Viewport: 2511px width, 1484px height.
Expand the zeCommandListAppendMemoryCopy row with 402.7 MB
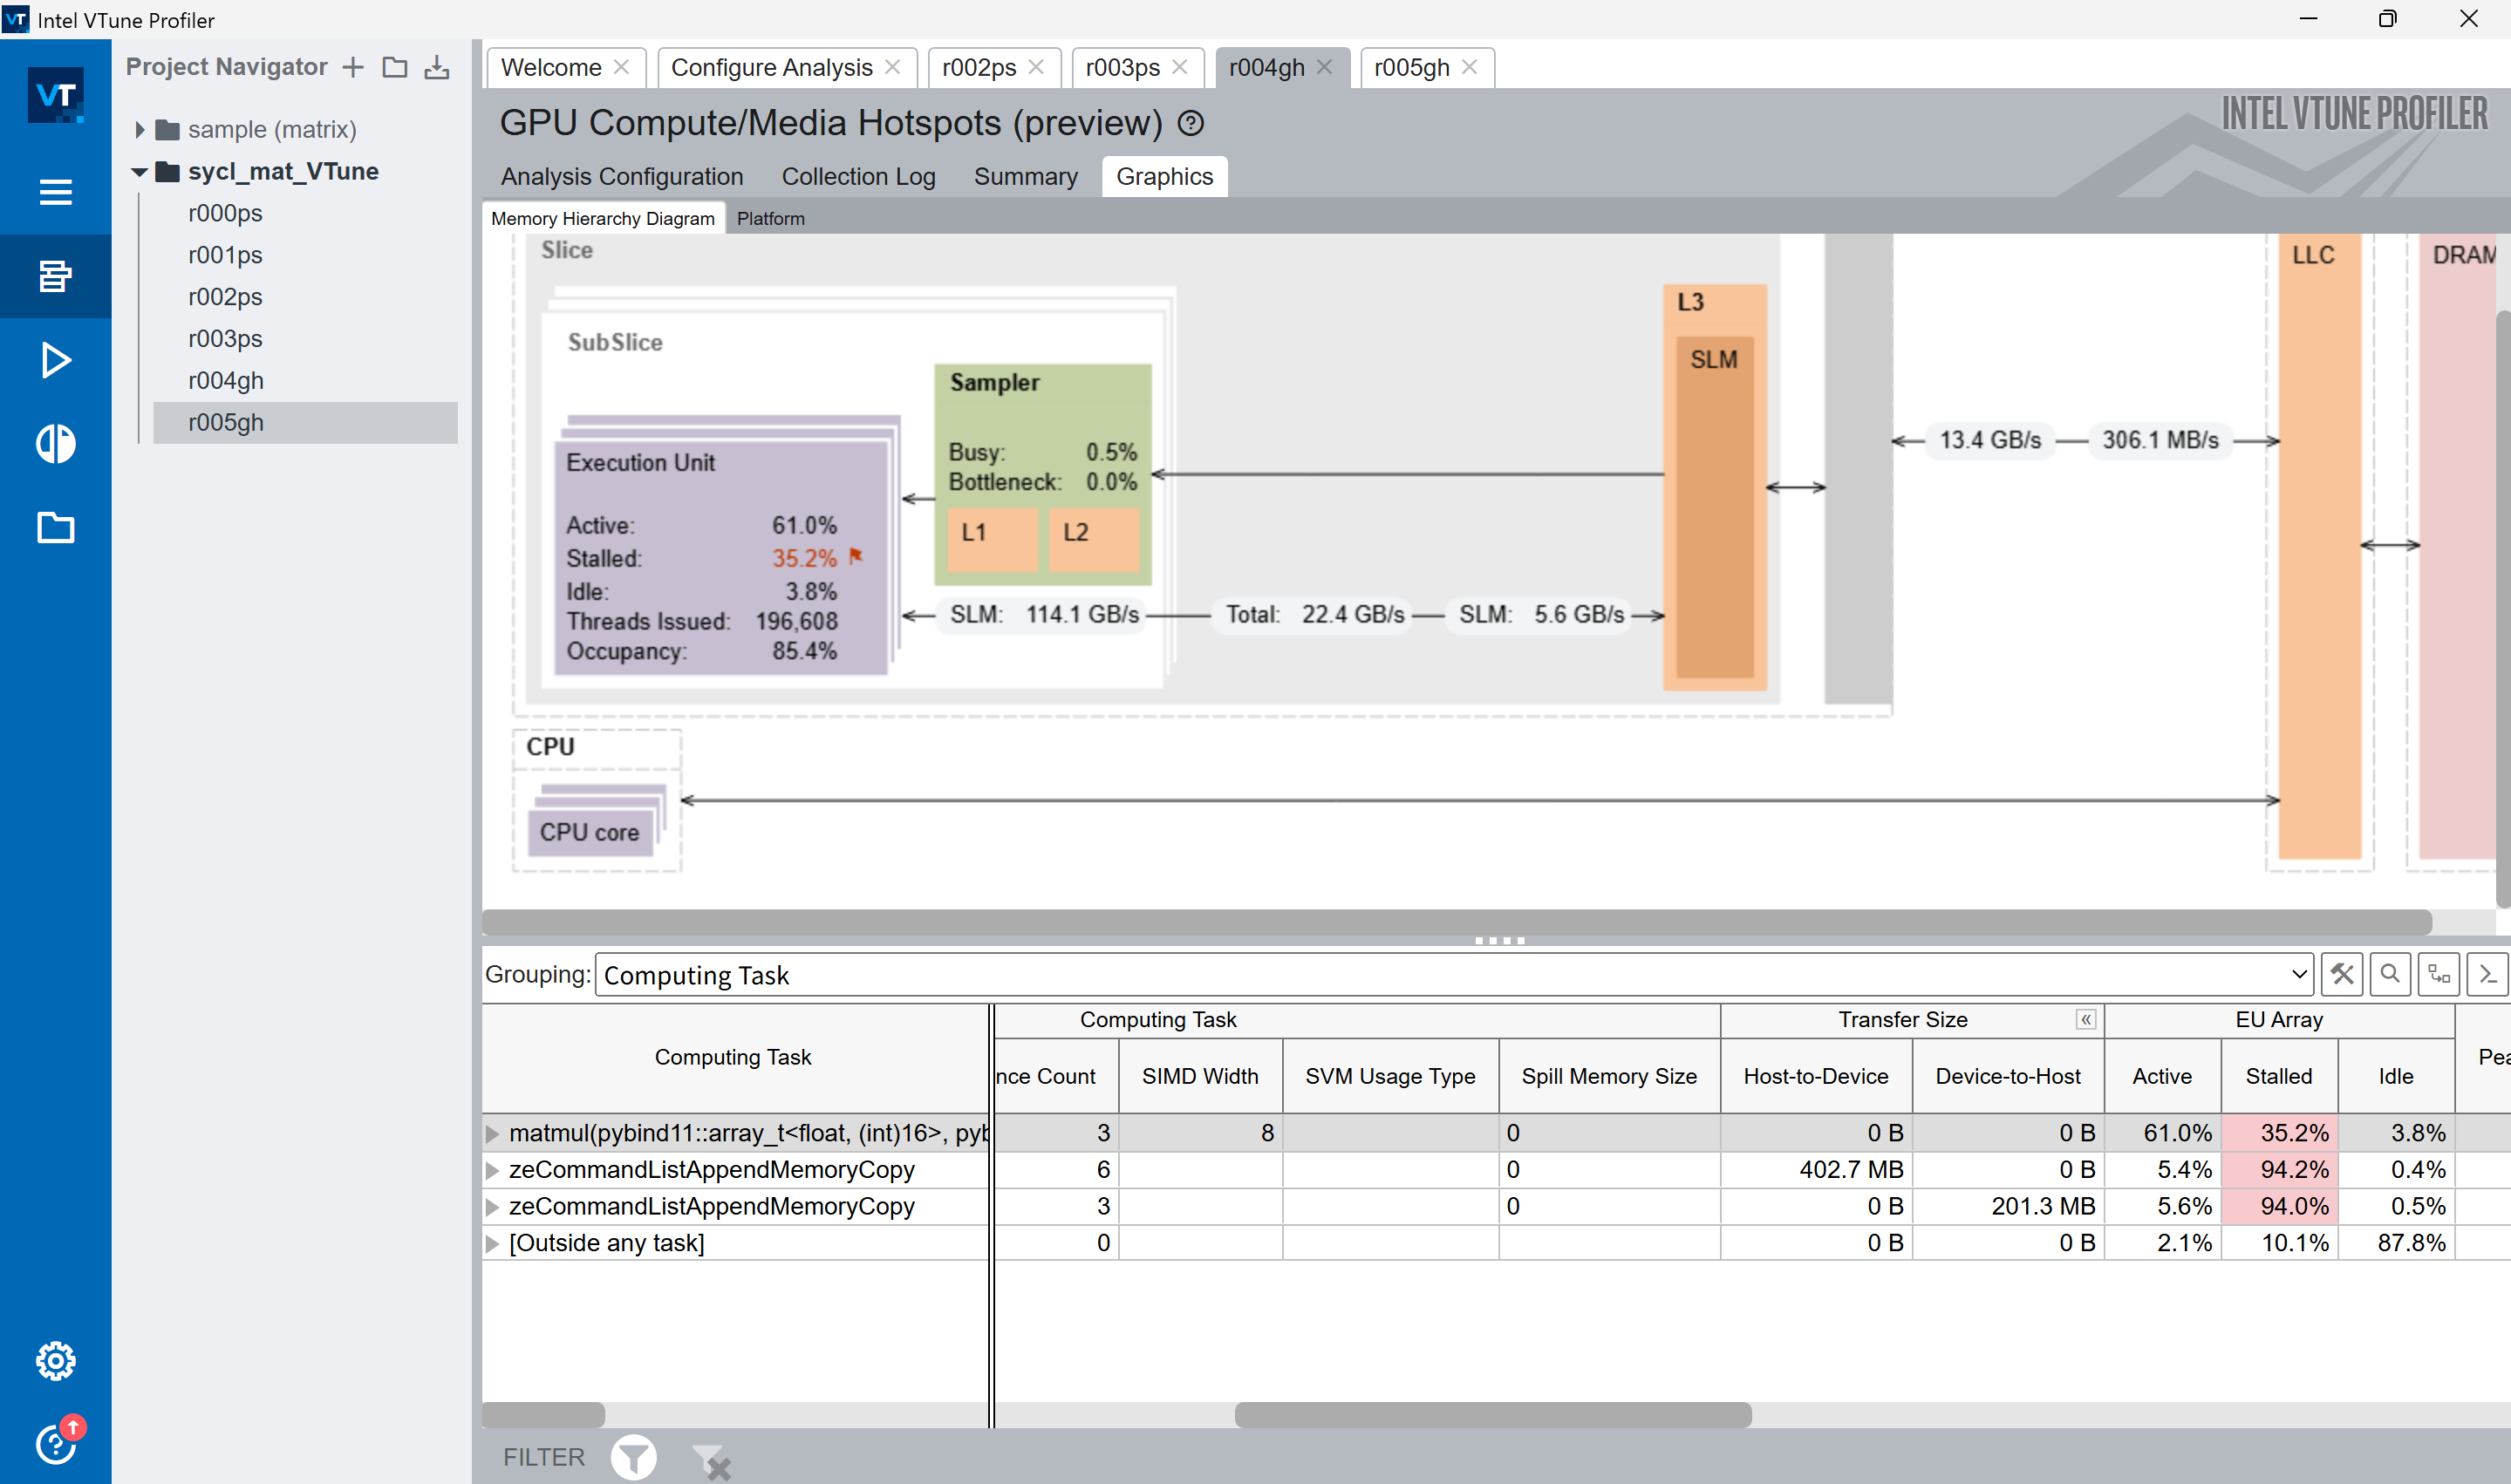coord(492,1170)
